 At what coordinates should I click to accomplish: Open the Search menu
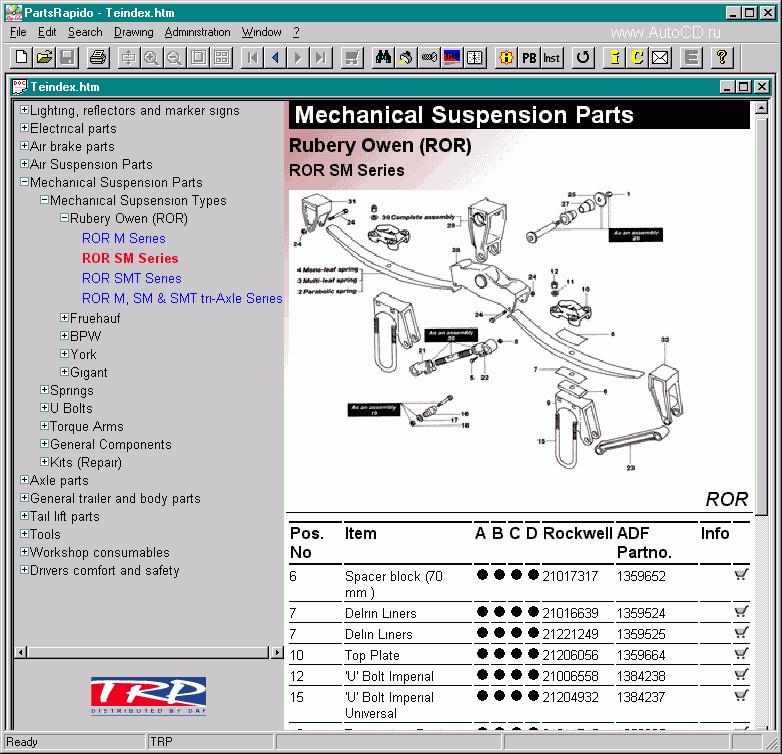click(x=85, y=32)
